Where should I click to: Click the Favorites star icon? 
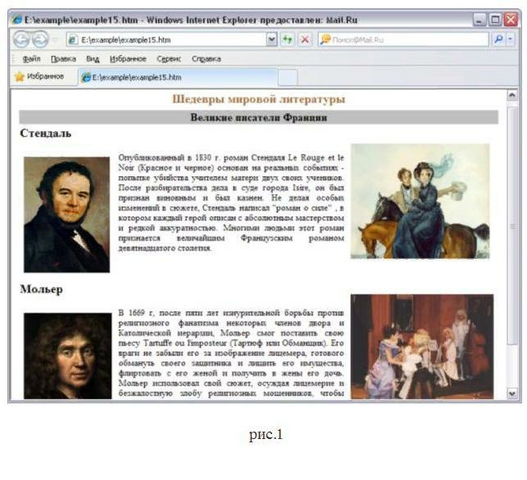[19, 77]
